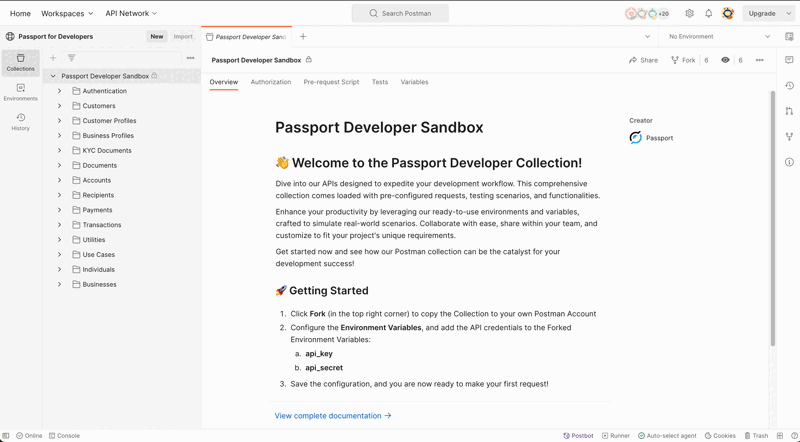Expand the KYC Documents folder
This screenshot has height=442, width=800.
[59, 151]
